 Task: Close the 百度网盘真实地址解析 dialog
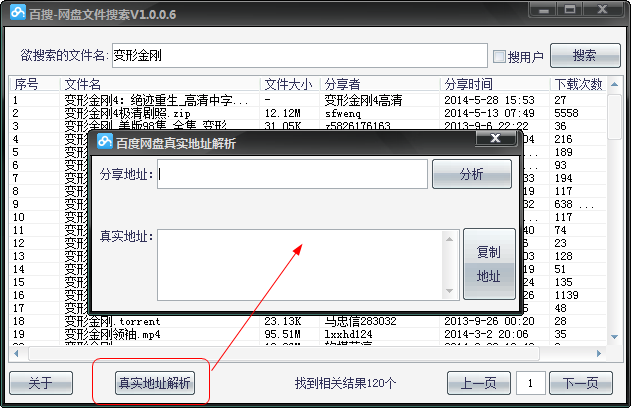point(495,138)
